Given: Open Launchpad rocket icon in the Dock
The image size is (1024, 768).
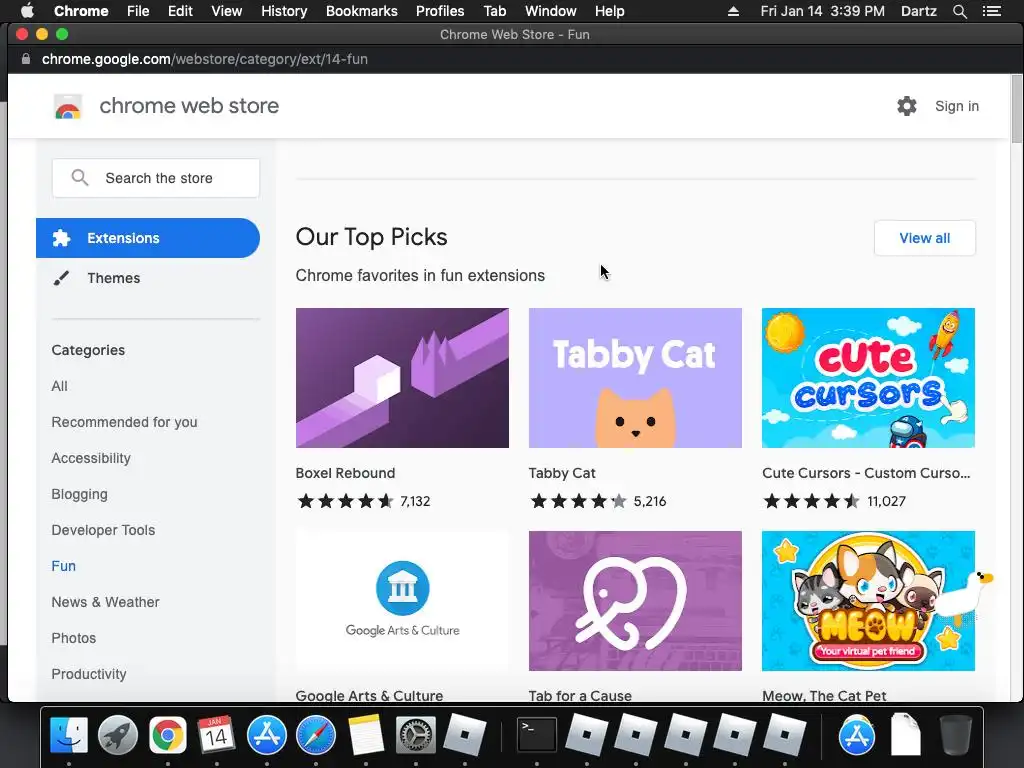Looking at the screenshot, I should point(118,735).
